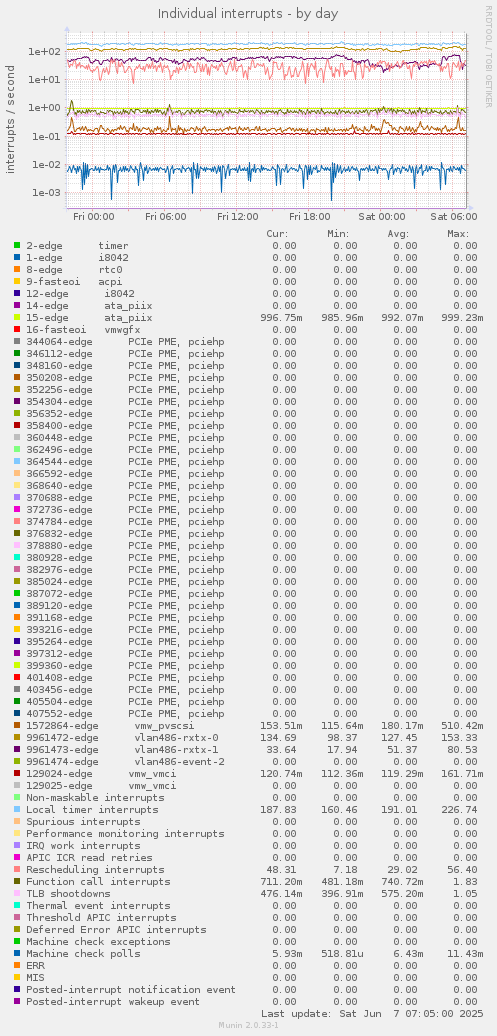Click the brown swatch for 1572864-edge vmw_pvscsi

tap(17, 725)
